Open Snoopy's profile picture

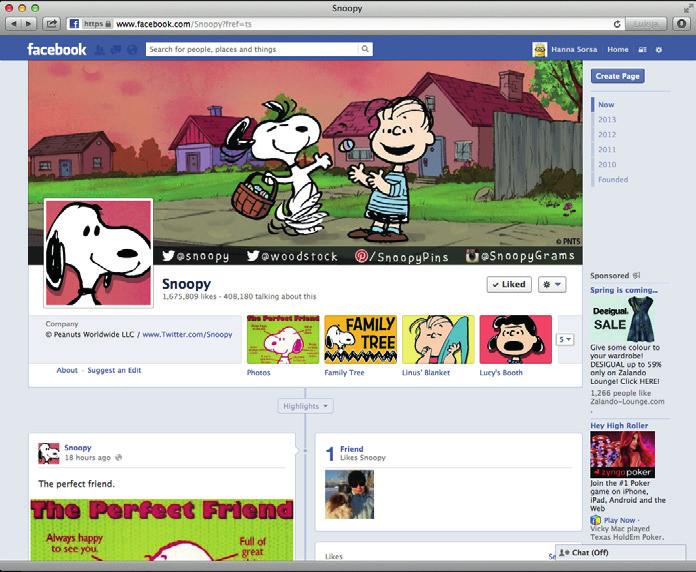[x=99, y=253]
